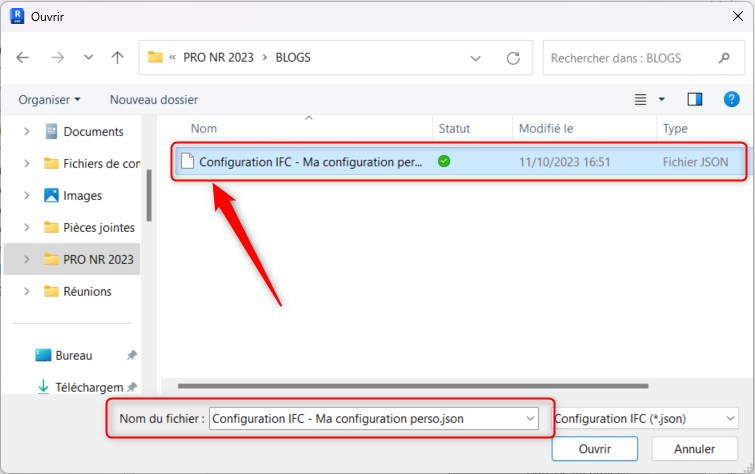Refresh the BLOGS folder view
Image resolution: width=755 pixels, height=474 pixels.
514,58
